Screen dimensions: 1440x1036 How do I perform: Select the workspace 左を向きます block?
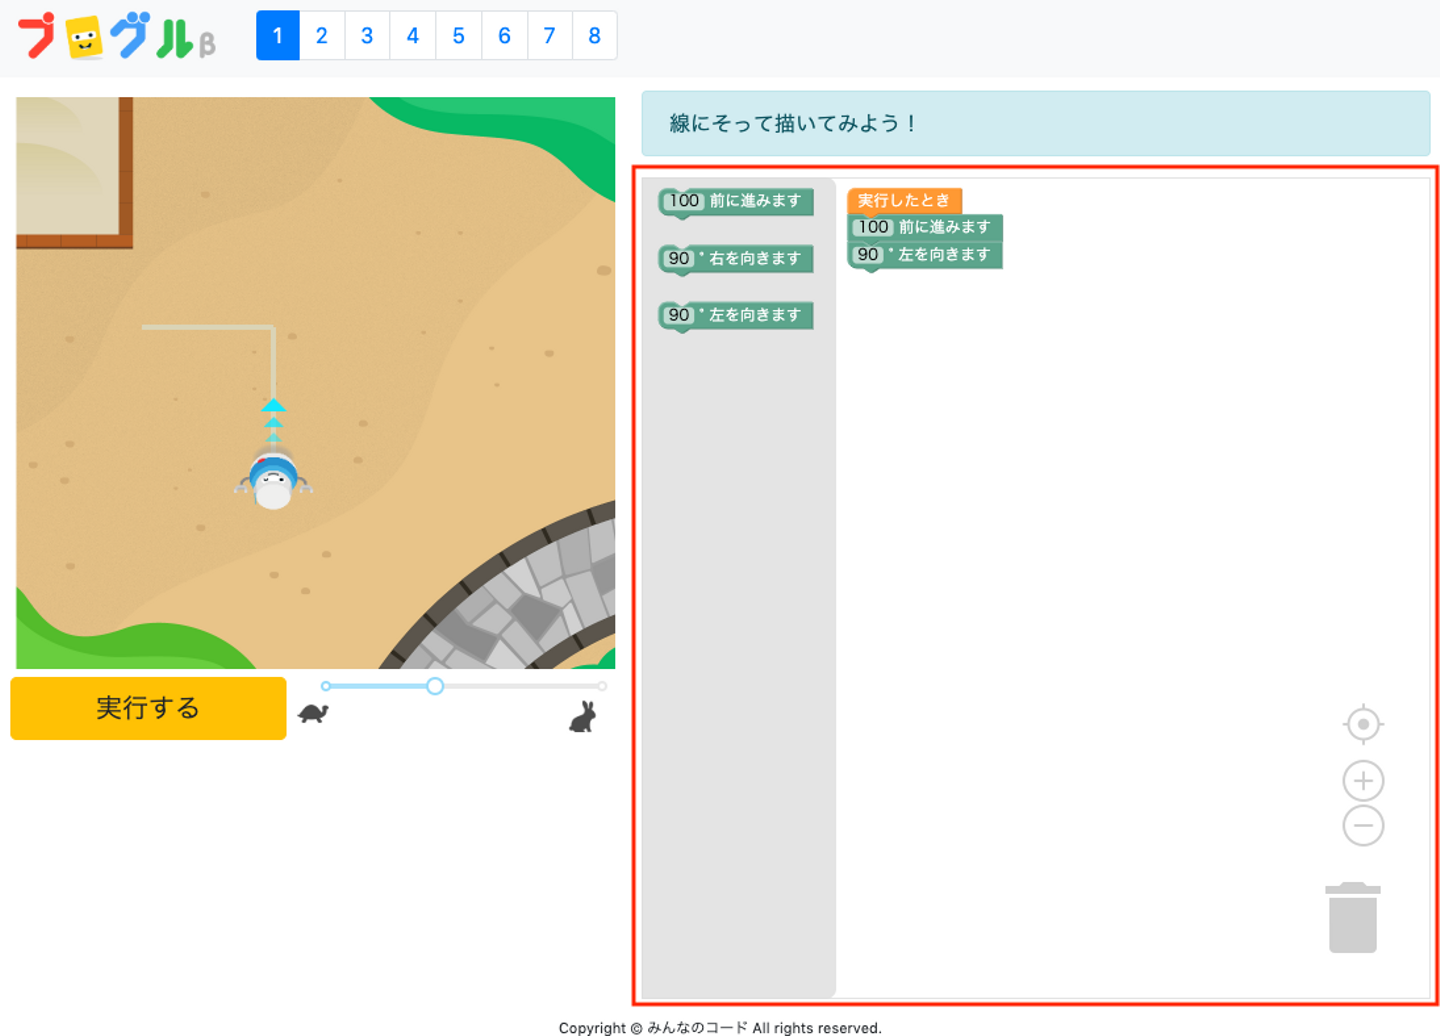(x=925, y=256)
